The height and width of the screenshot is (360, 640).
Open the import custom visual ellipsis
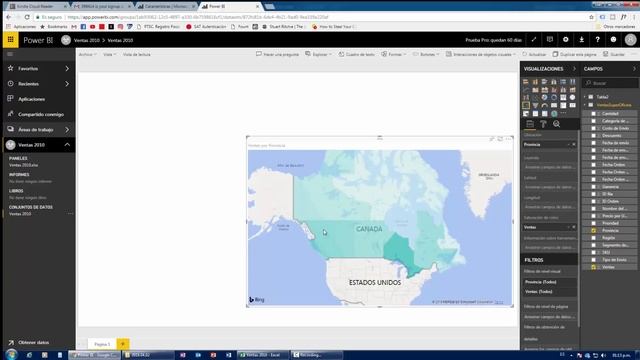point(563,113)
